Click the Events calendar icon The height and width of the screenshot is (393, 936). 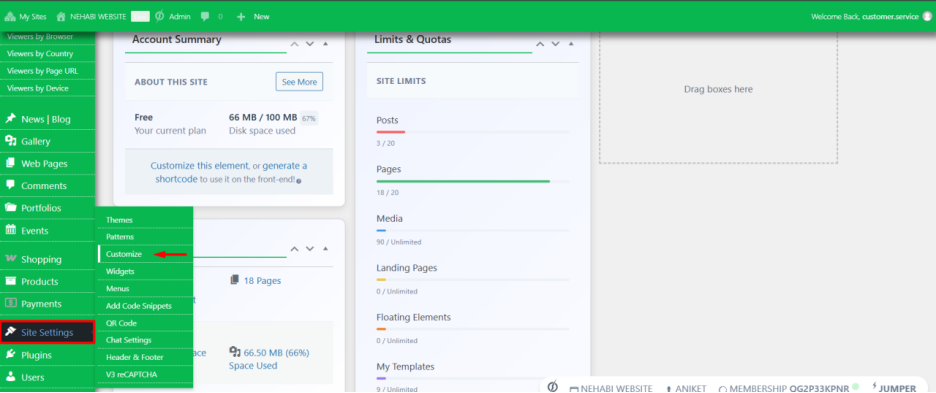click(x=10, y=230)
